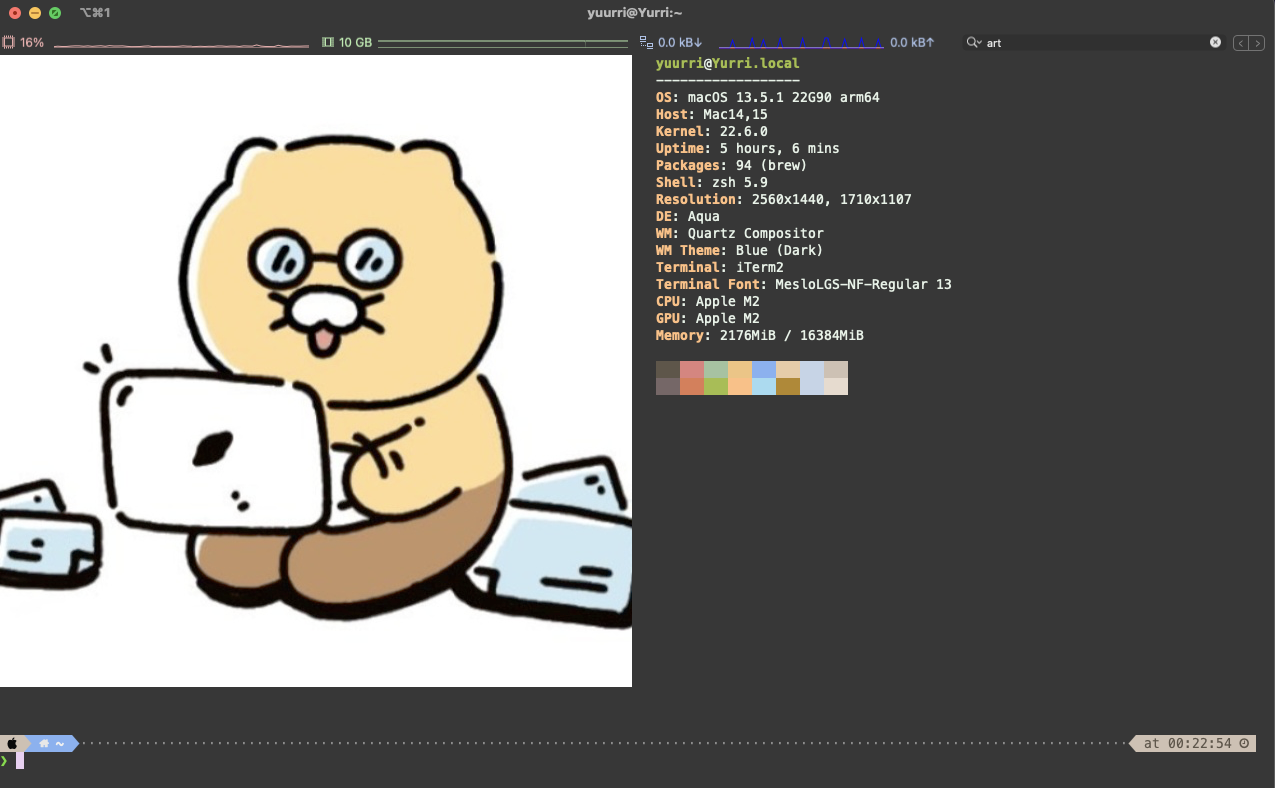Pick the lime green color block

pos(716,386)
